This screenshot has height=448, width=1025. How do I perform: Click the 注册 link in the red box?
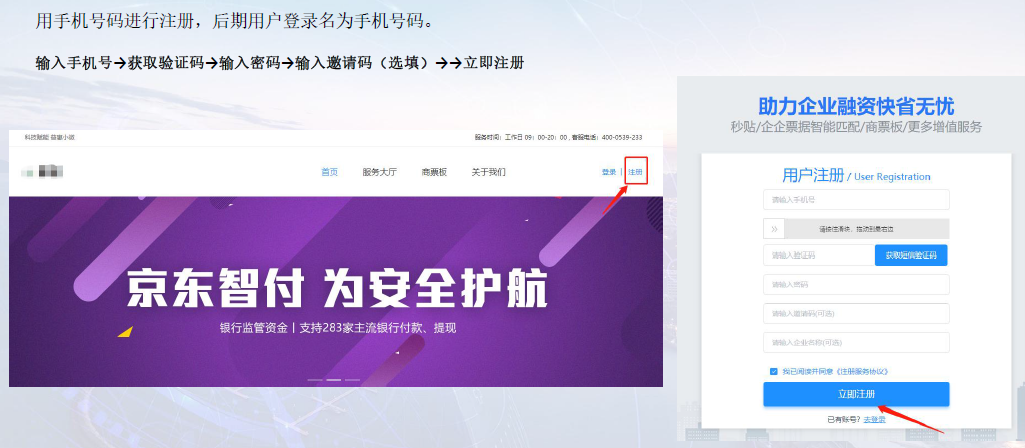[x=635, y=172]
